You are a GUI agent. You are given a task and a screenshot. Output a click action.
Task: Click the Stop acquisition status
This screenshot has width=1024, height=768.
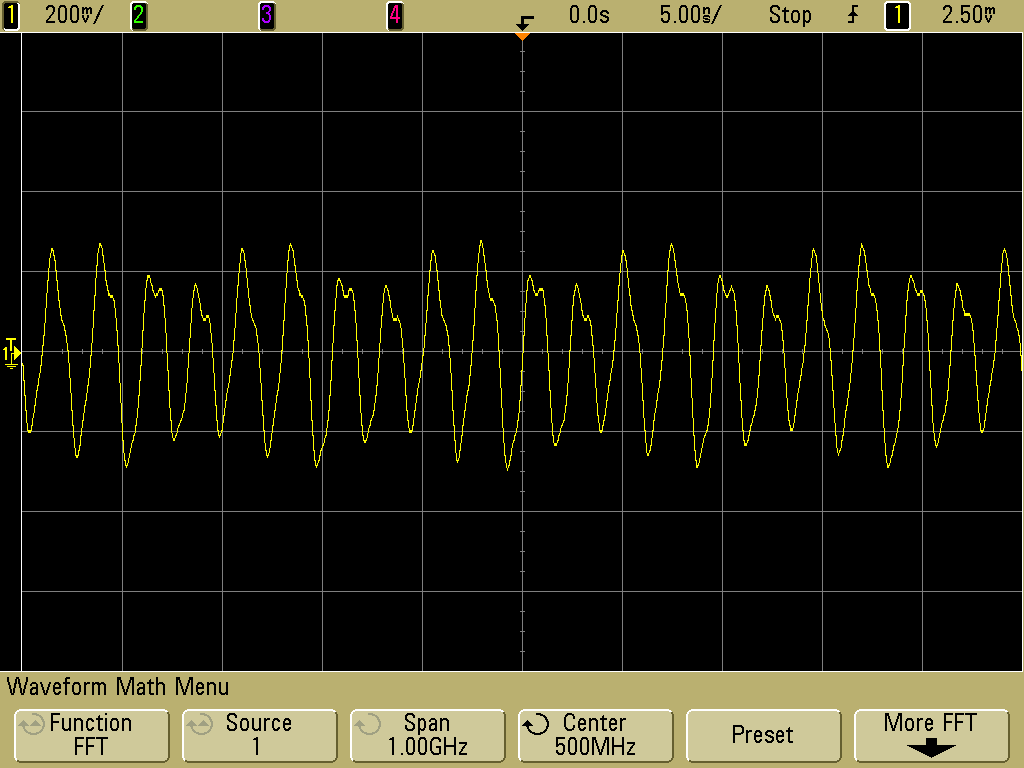(x=789, y=15)
